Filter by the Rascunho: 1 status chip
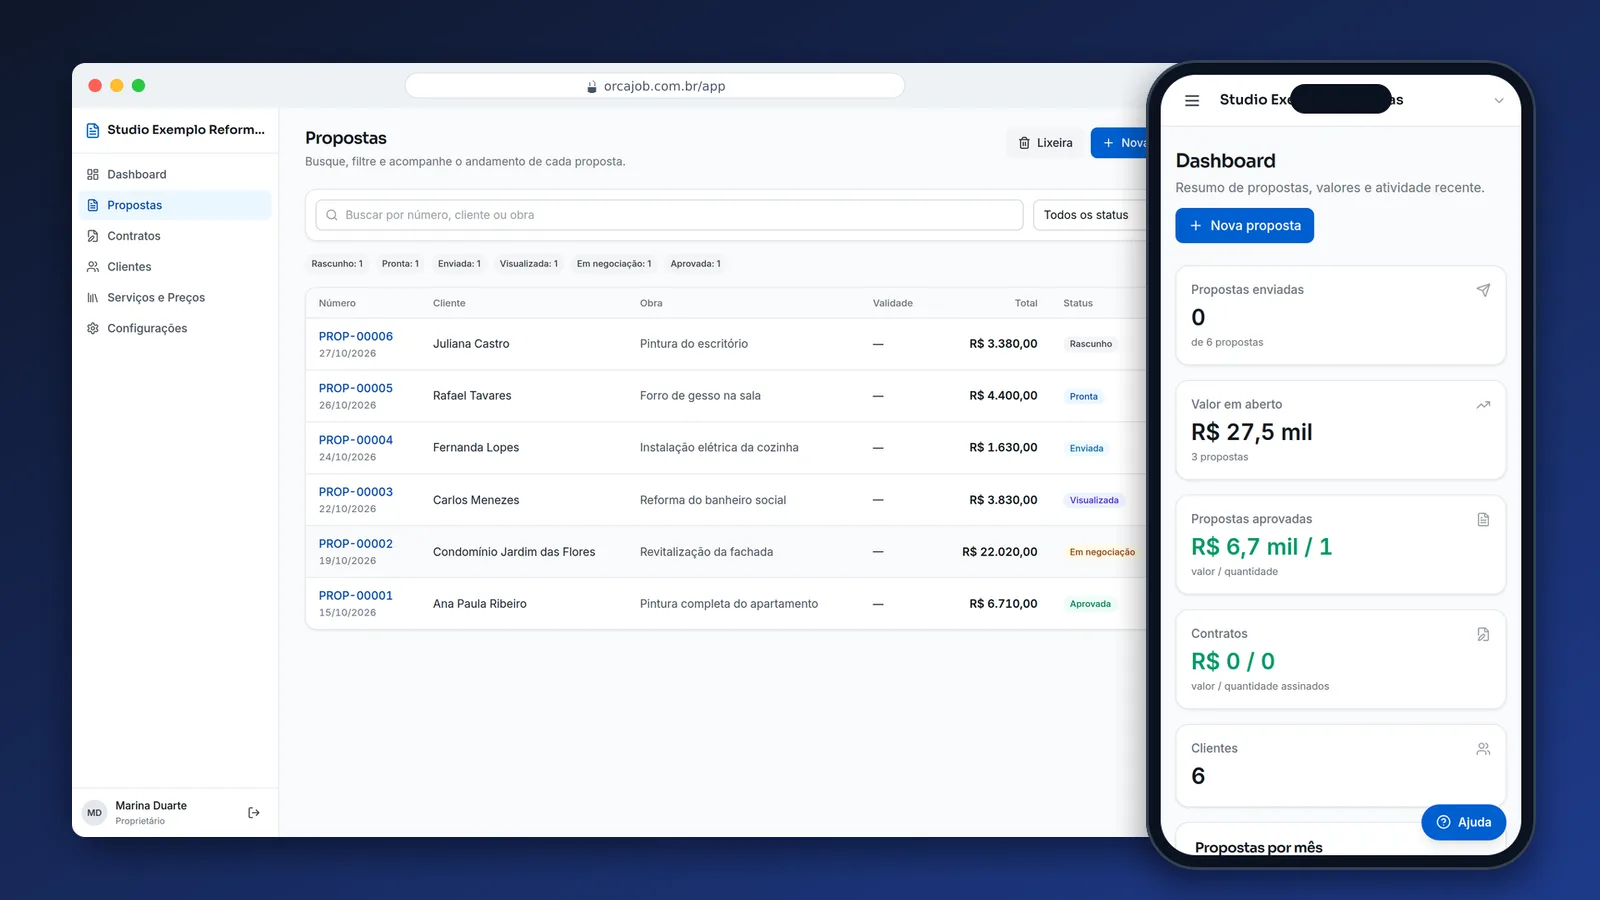1600x900 pixels. coord(337,264)
